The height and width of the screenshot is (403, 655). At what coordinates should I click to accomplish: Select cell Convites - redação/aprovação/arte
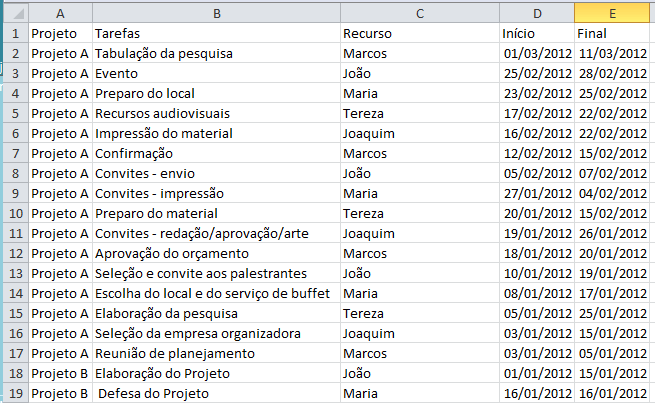point(216,233)
